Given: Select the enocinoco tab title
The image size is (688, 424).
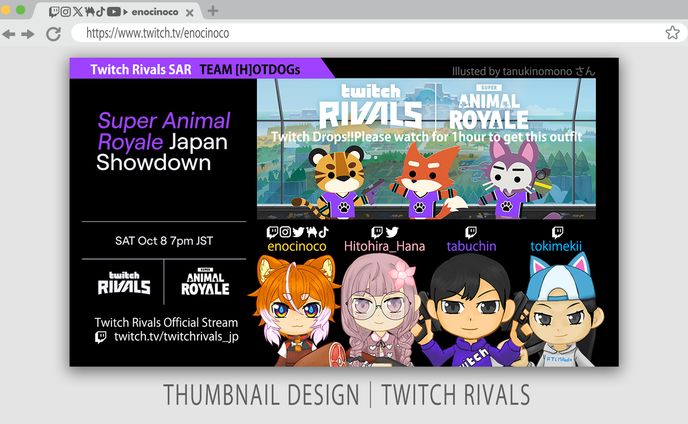Looking at the screenshot, I should [155, 12].
